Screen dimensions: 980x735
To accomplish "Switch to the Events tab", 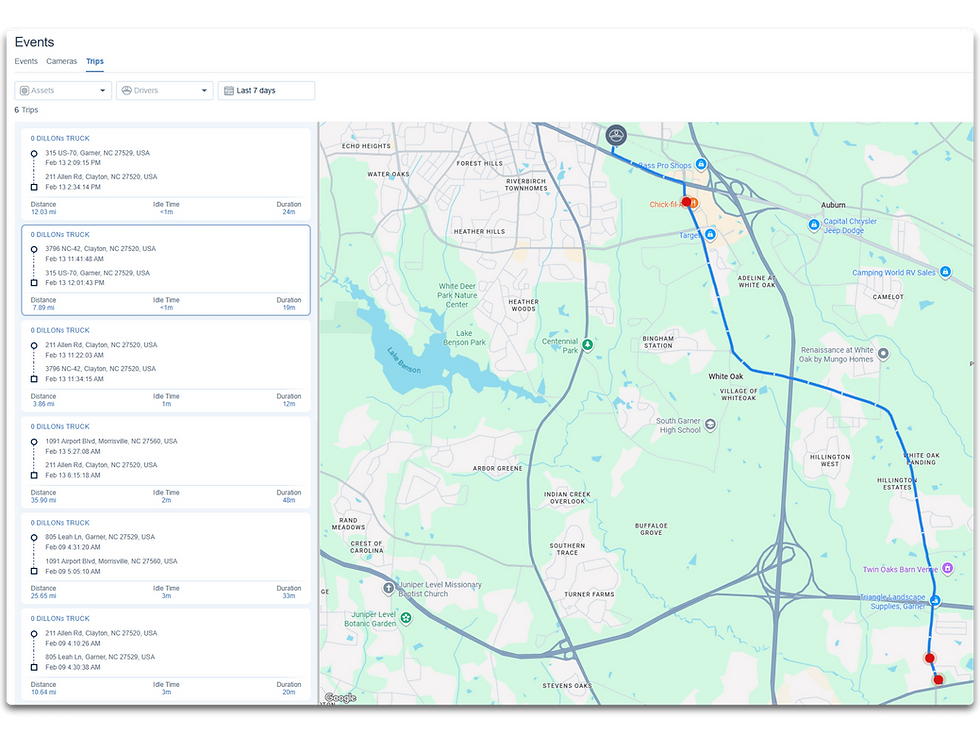I will 26,61.
